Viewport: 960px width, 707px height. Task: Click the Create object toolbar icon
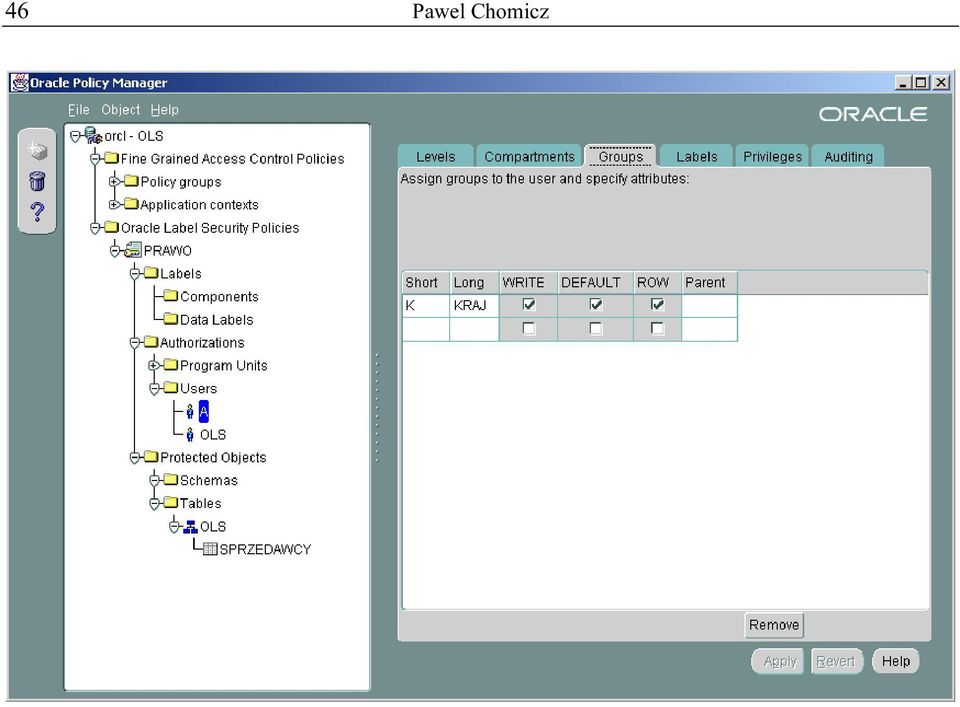(x=37, y=149)
